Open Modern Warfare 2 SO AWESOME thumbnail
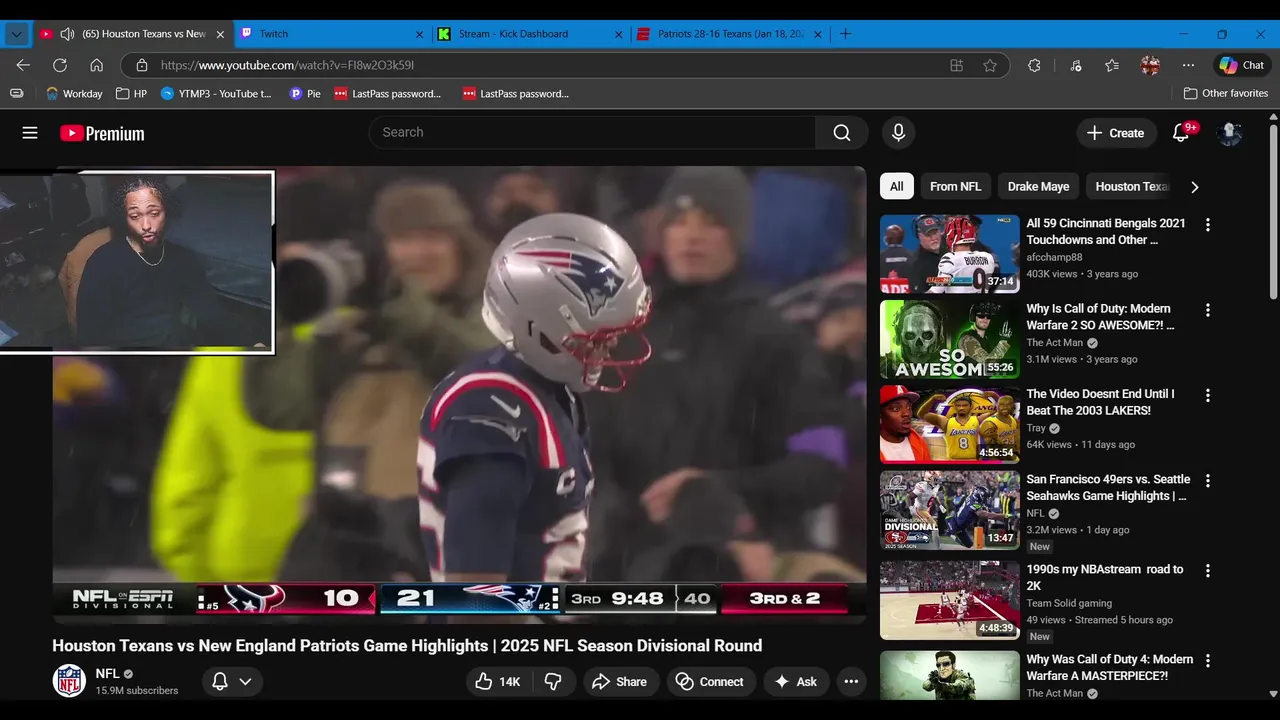The image size is (1280, 720). 949,340
